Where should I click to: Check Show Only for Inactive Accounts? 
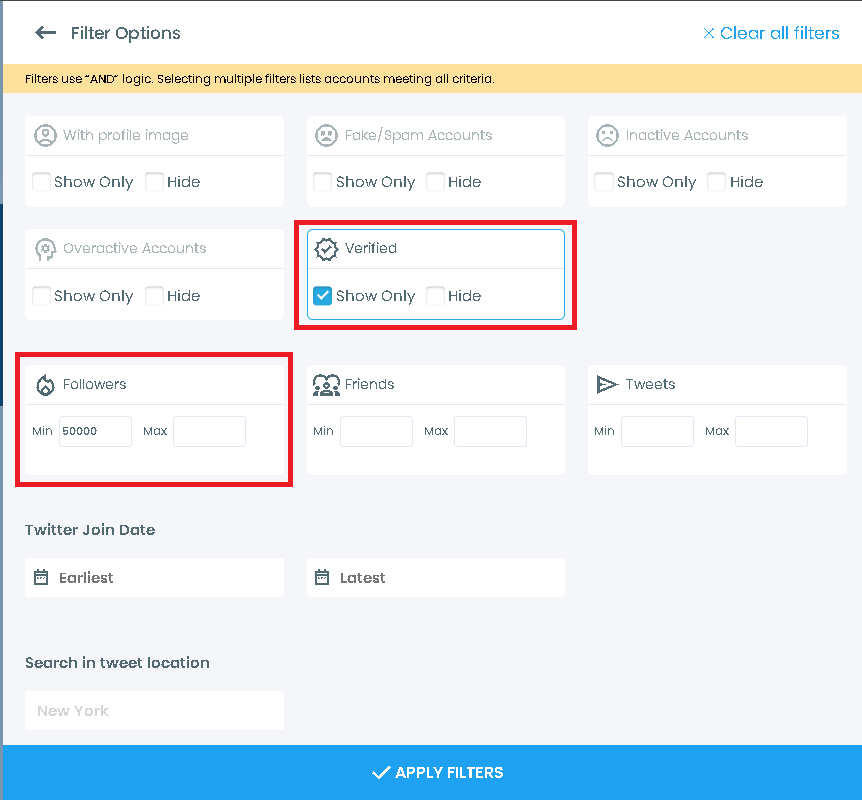click(604, 181)
